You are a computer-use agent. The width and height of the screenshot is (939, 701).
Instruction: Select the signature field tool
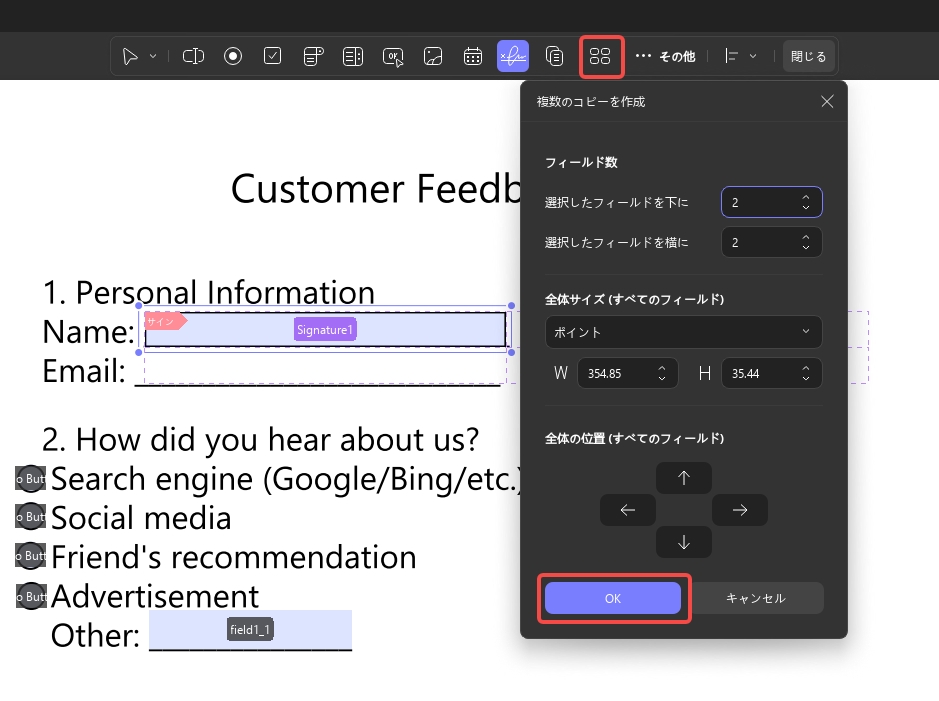pos(513,56)
